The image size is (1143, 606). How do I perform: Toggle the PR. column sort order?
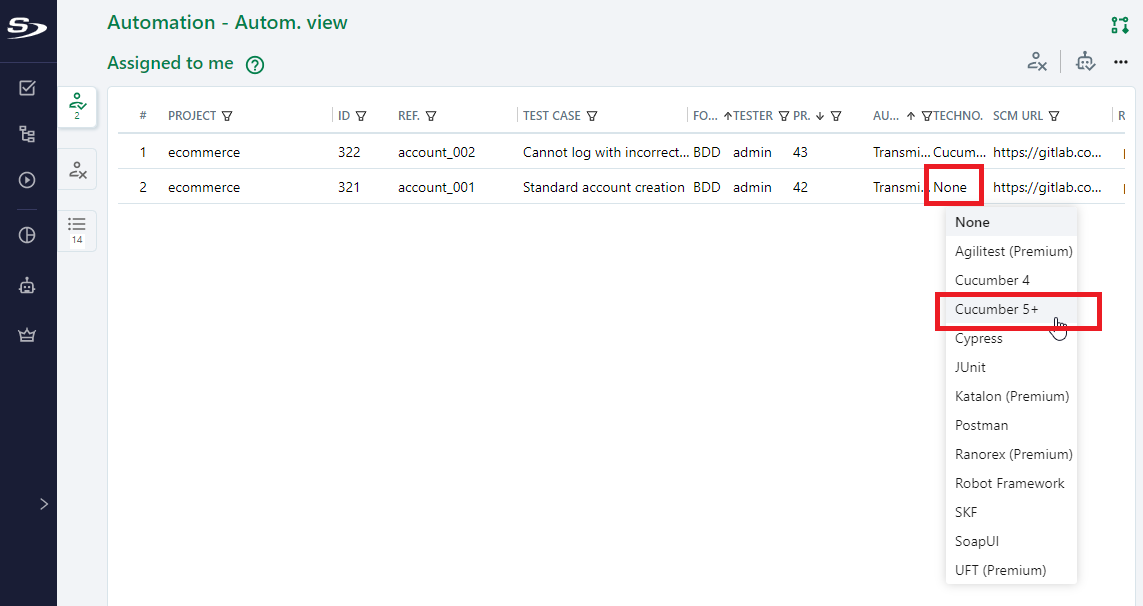(822, 115)
